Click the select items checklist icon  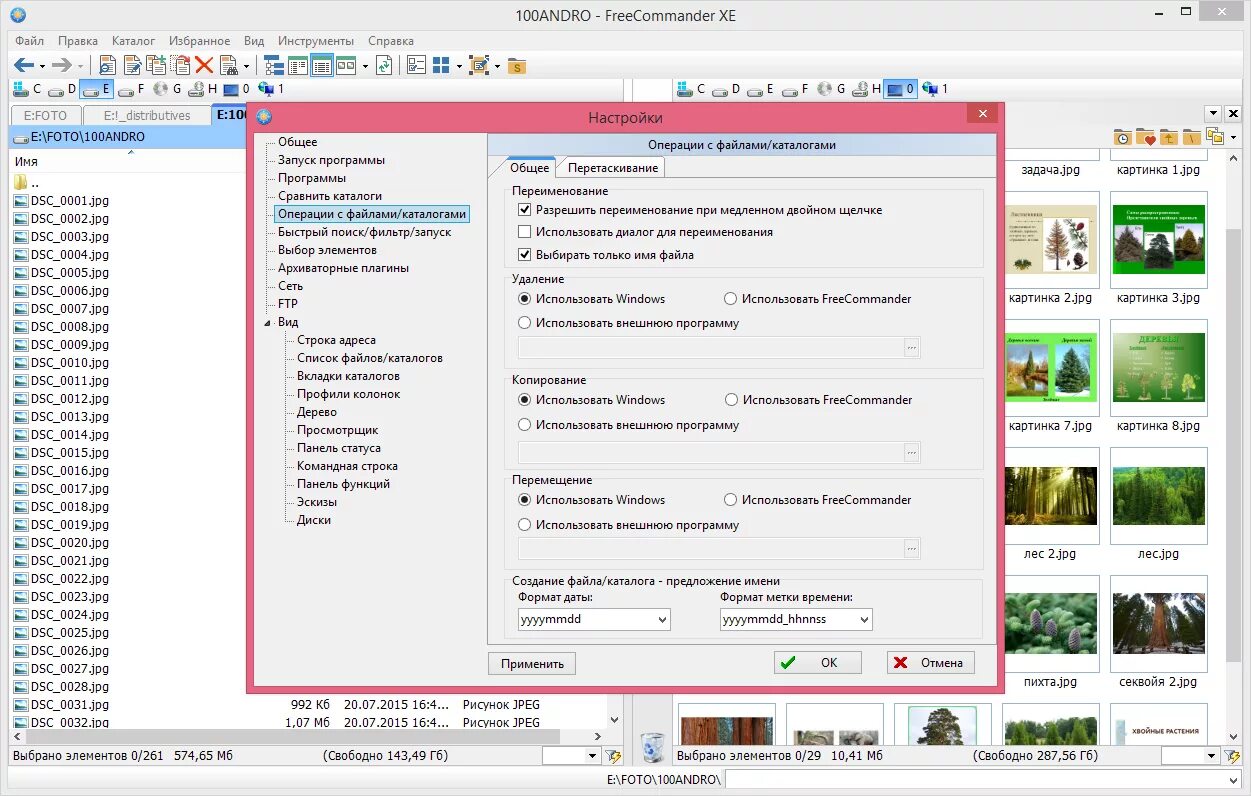tap(417, 65)
